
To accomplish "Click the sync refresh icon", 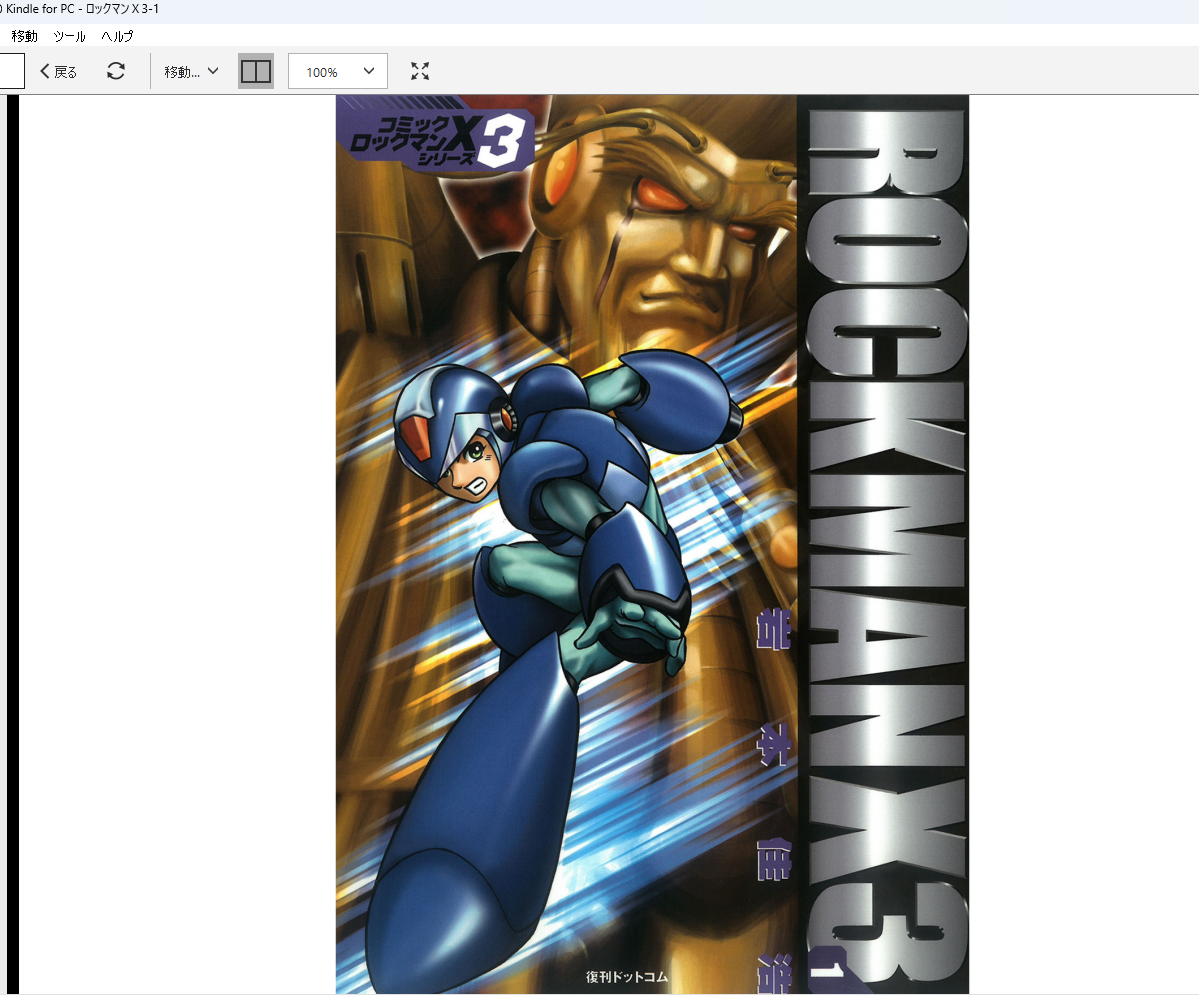I will (x=116, y=71).
